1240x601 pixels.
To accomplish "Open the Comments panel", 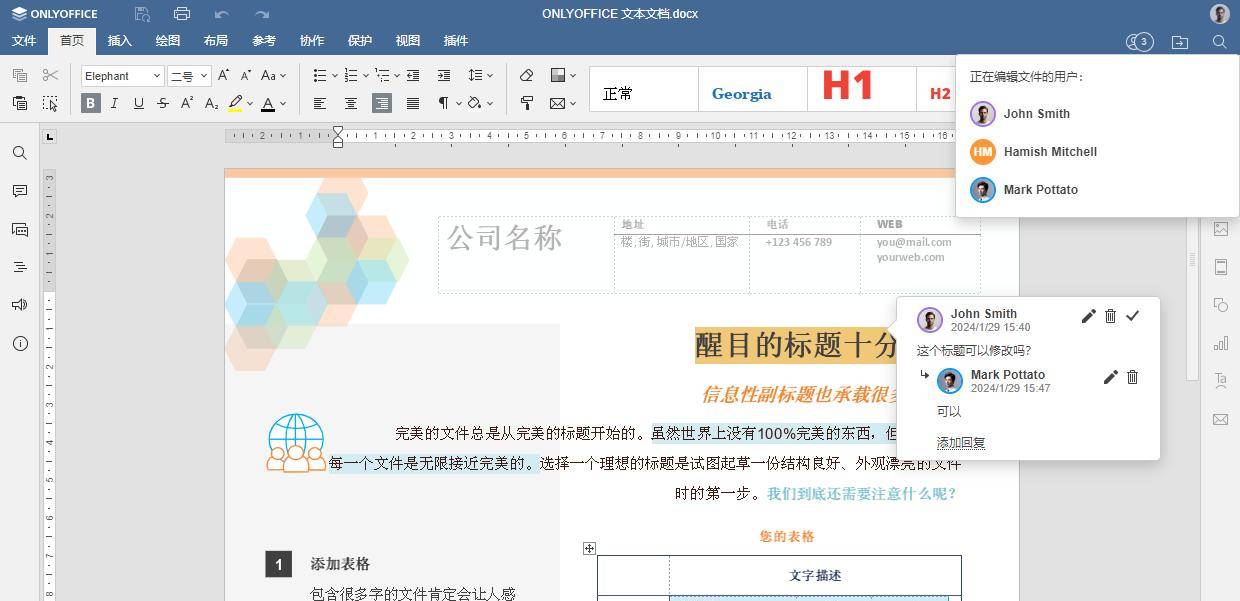I will pyautogui.click(x=20, y=191).
